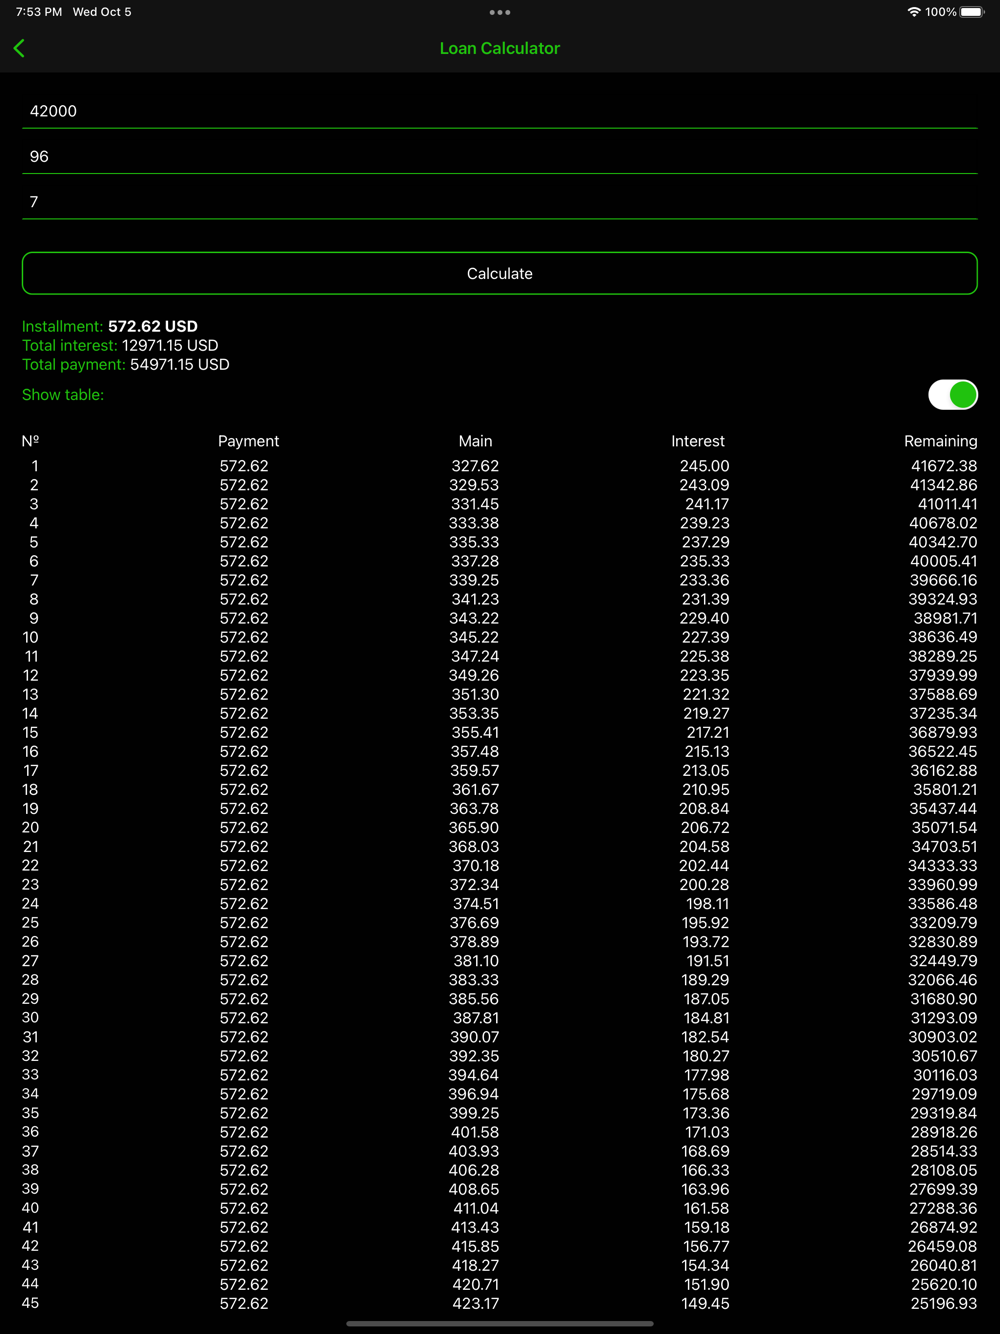Select interest value 180.27

click(706, 1056)
